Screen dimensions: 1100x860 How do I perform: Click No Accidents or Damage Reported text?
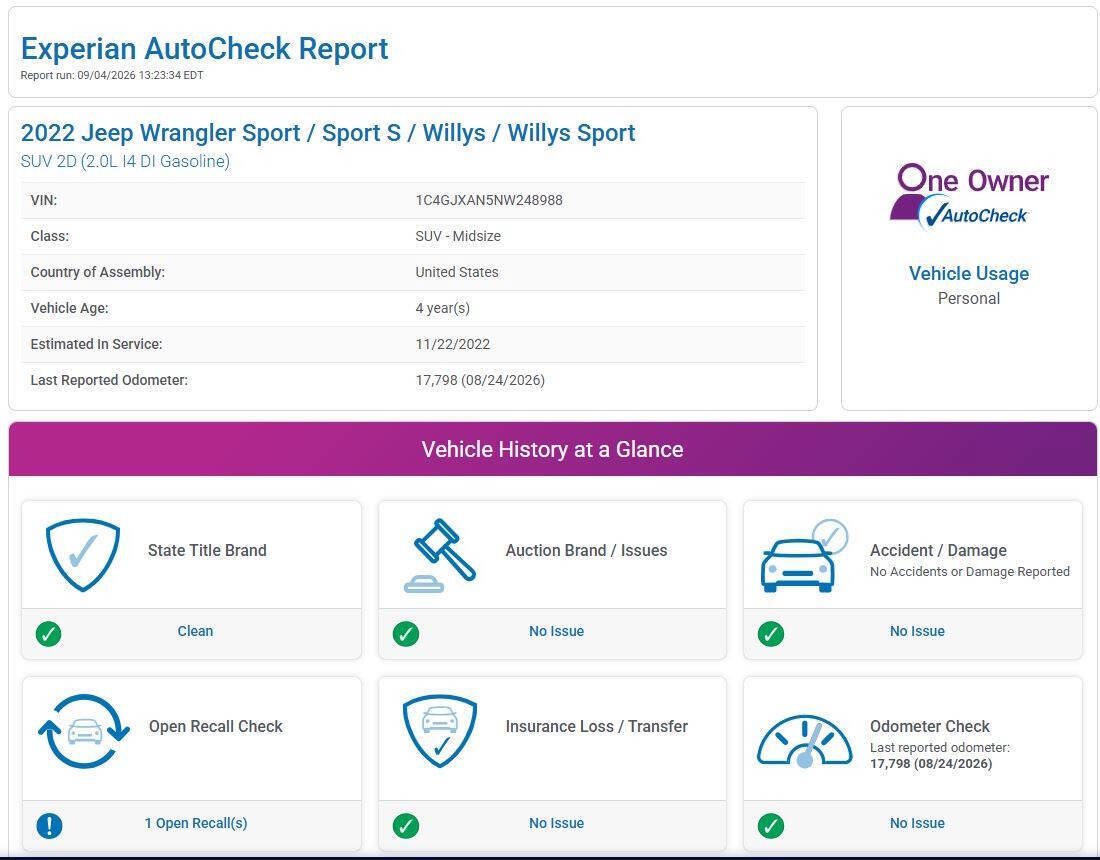pos(970,571)
